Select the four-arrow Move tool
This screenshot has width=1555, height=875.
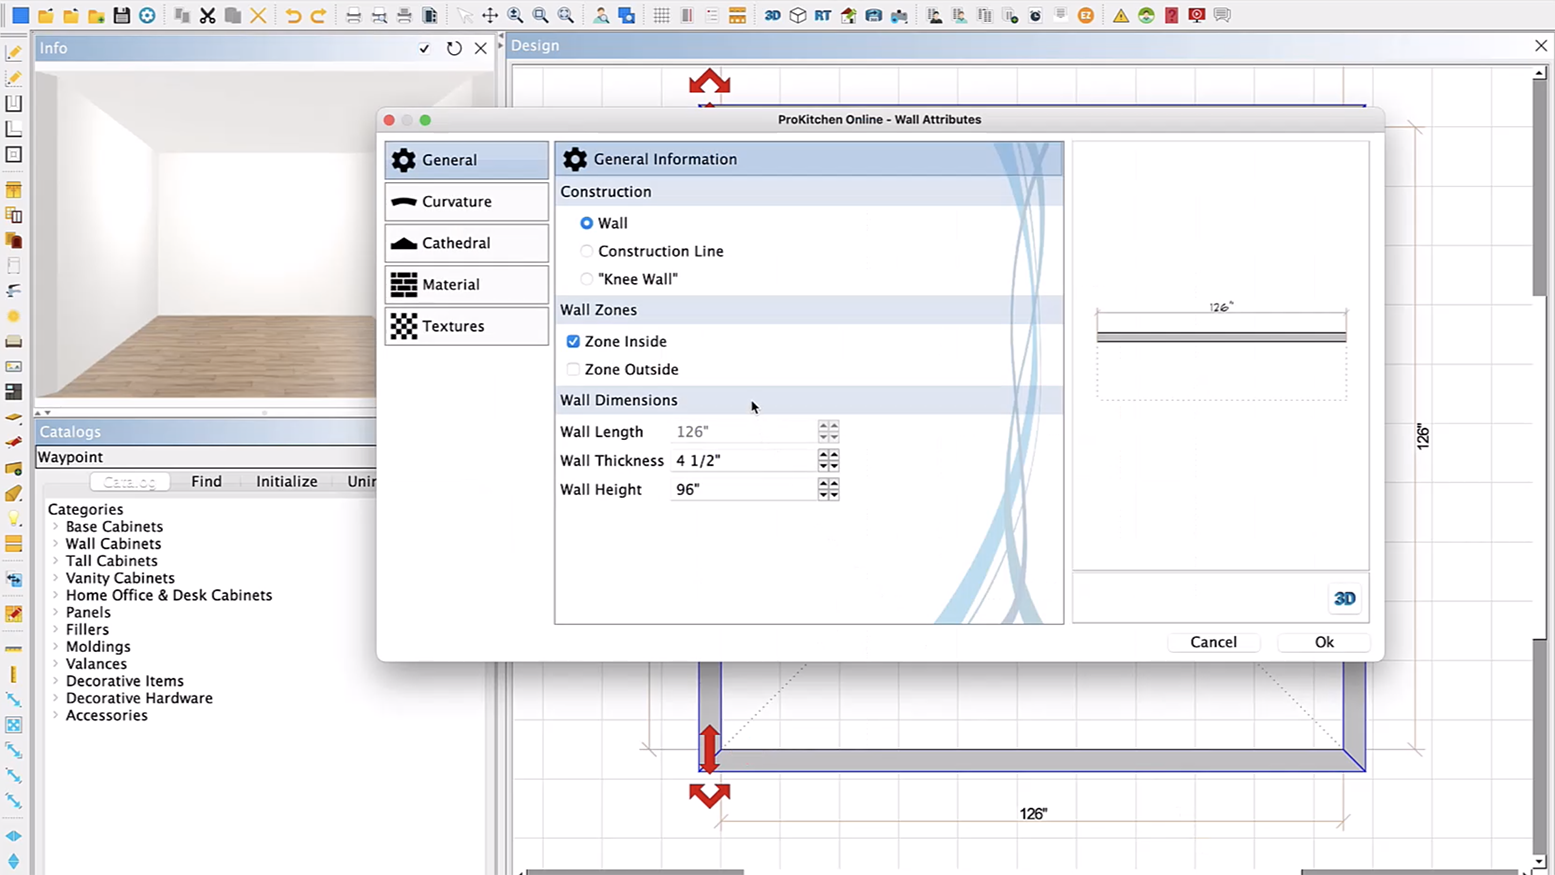[490, 15]
